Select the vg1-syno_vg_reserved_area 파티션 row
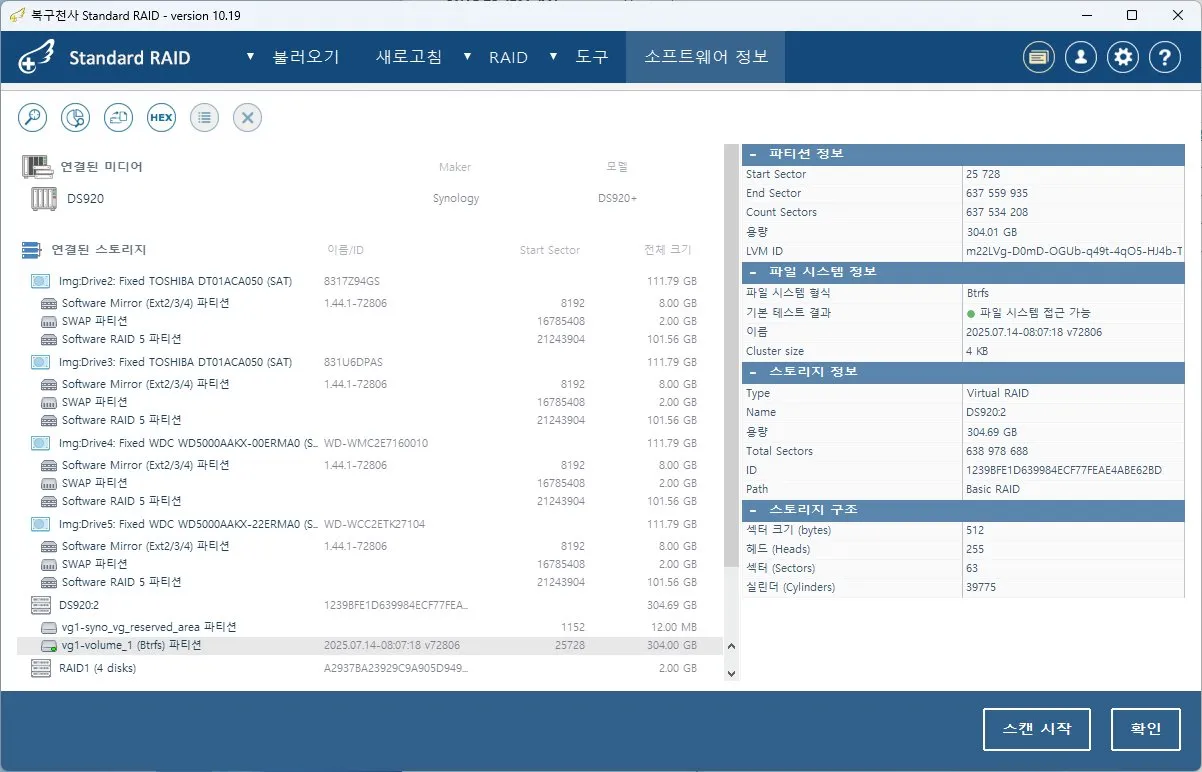The width and height of the screenshot is (1202, 772). click(x=369, y=627)
